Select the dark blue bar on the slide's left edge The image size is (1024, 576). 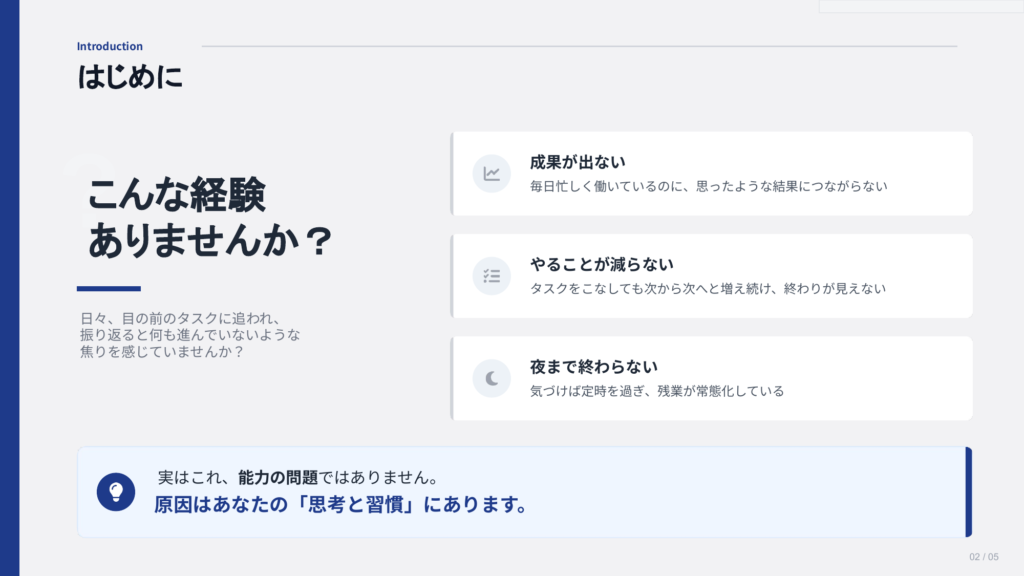(9, 288)
